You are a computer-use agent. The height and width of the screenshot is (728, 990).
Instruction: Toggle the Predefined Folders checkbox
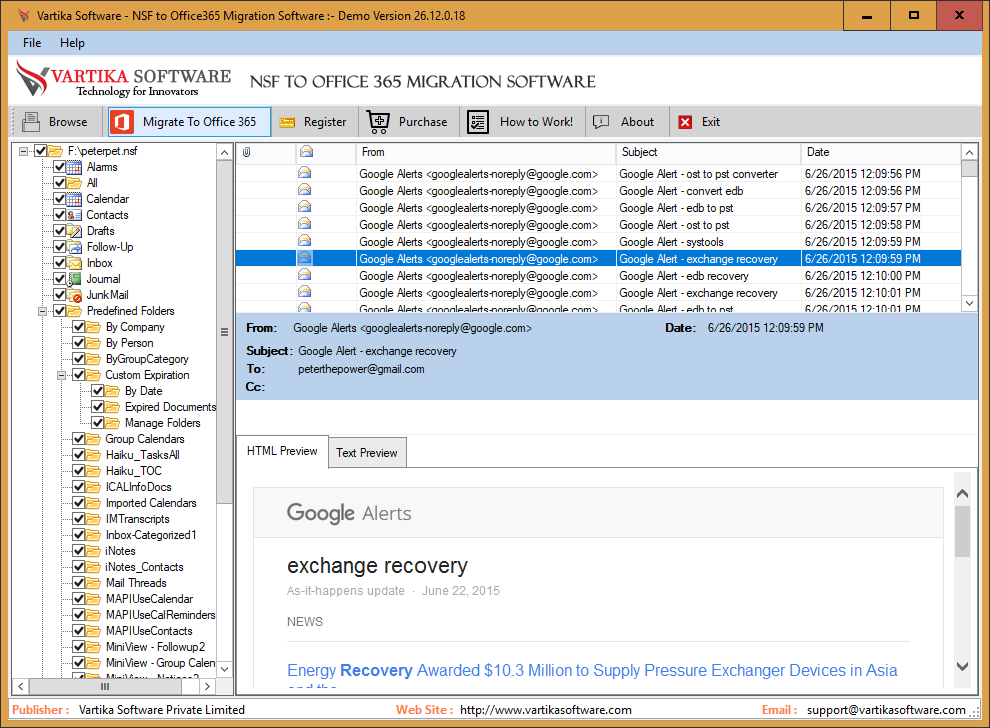[x=59, y=311]
